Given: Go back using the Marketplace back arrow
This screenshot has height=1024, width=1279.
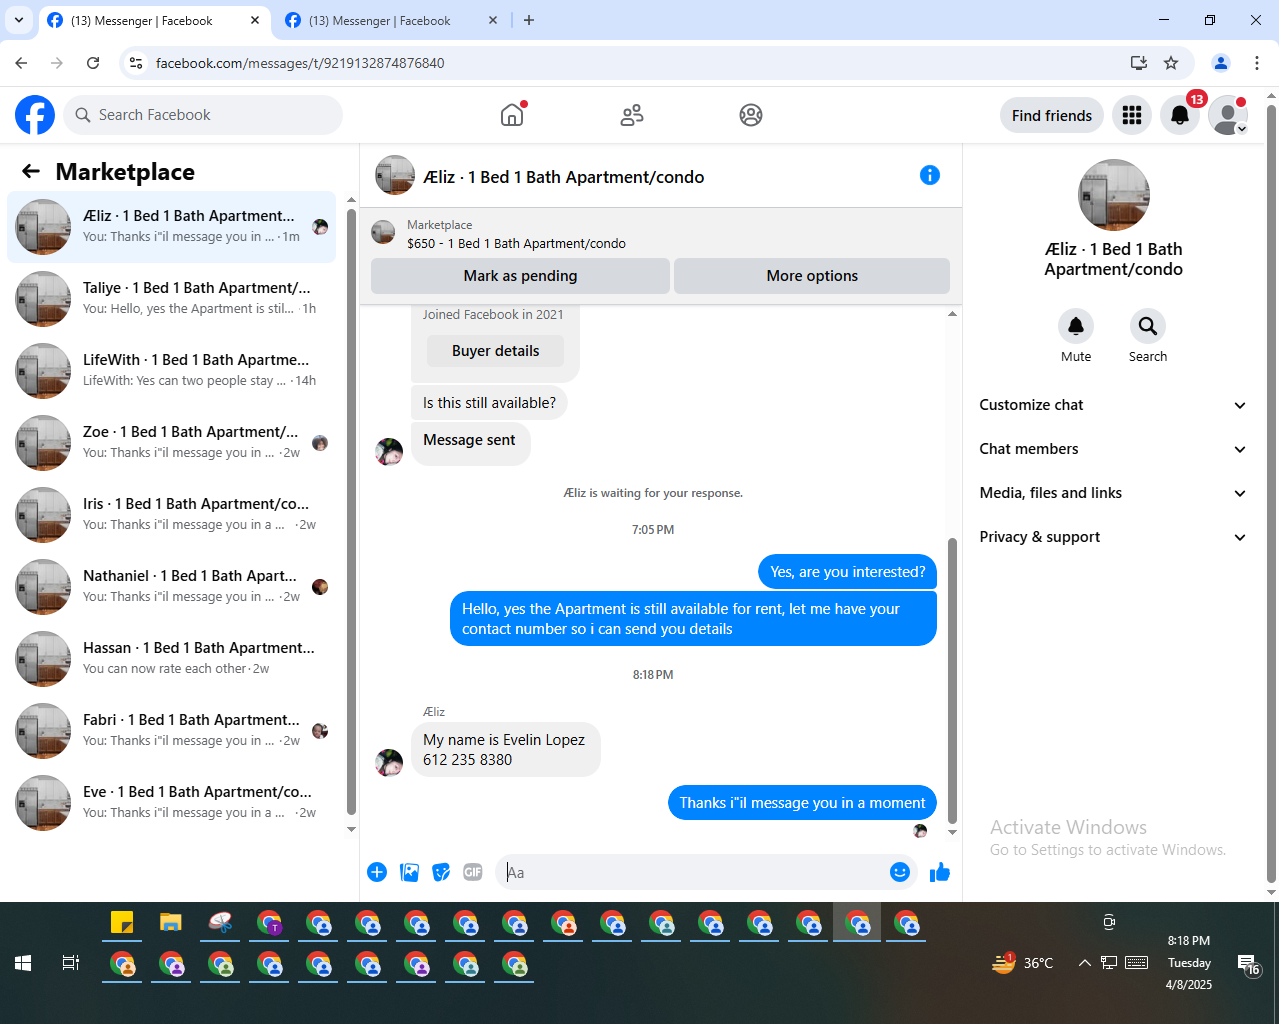Looking at the screenshot, I should (x=31, y=171).
